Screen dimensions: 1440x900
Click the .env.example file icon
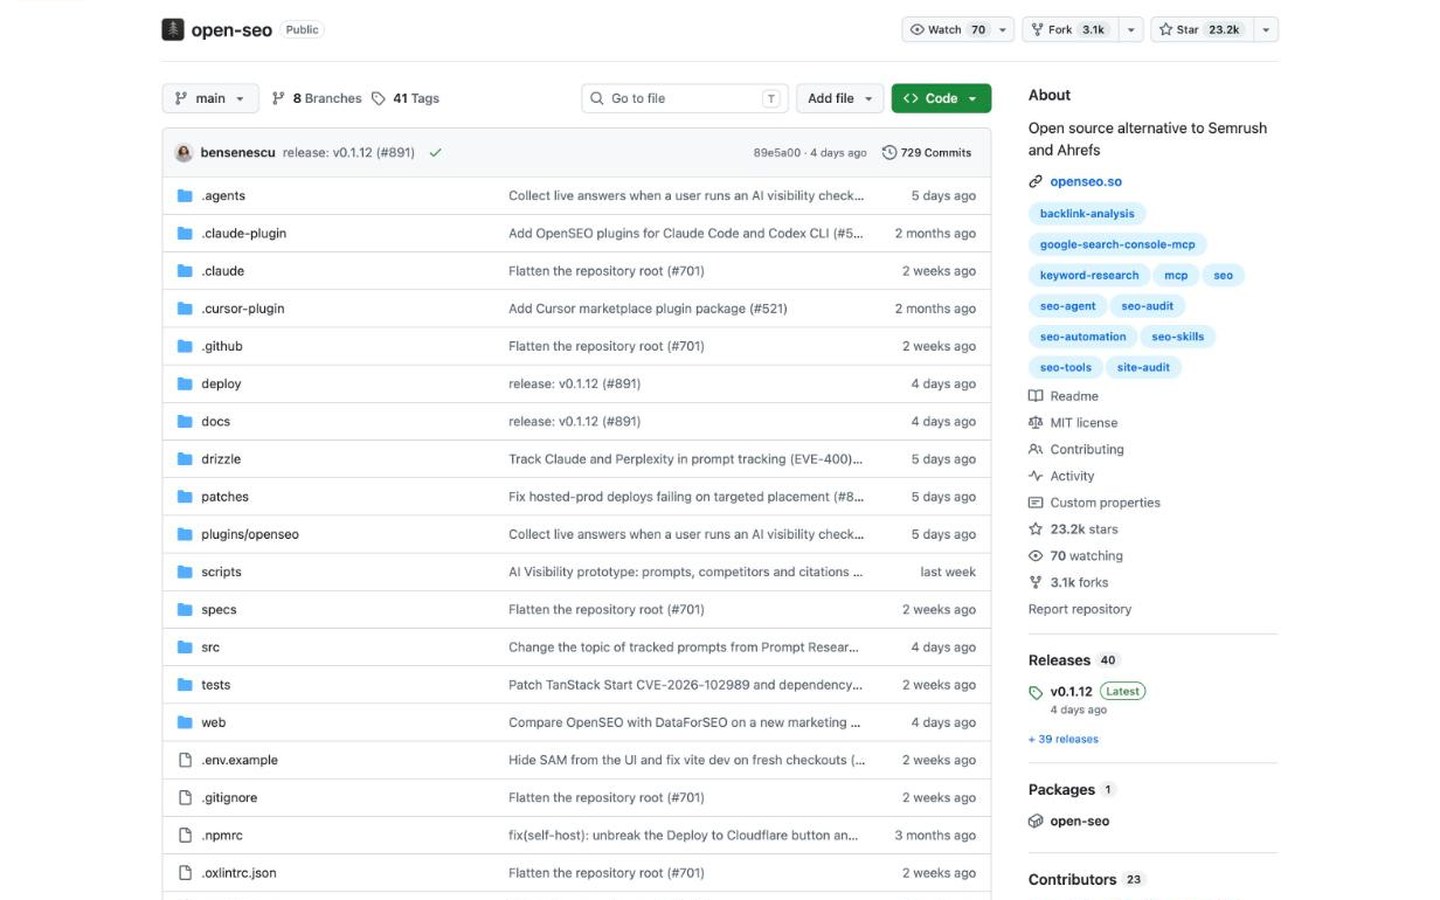point(185,760)
